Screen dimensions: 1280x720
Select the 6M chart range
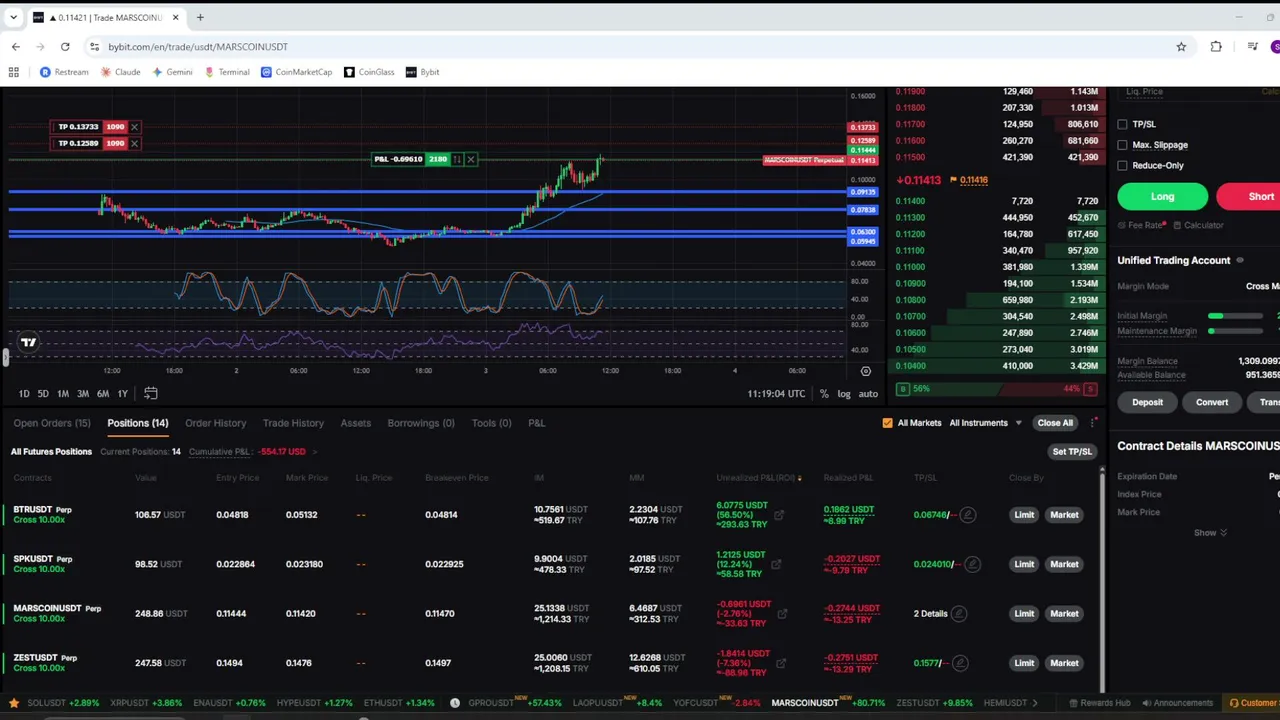tap(103, 394)
